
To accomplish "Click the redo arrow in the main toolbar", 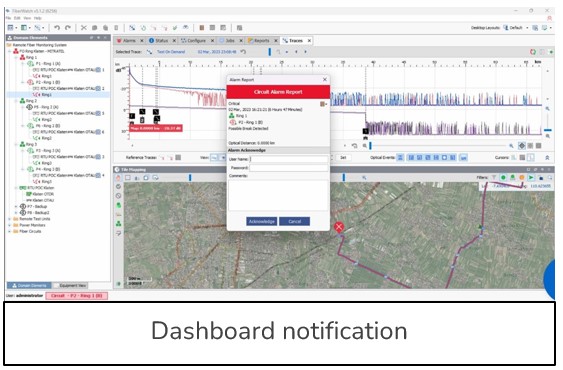I will point(68,28).
